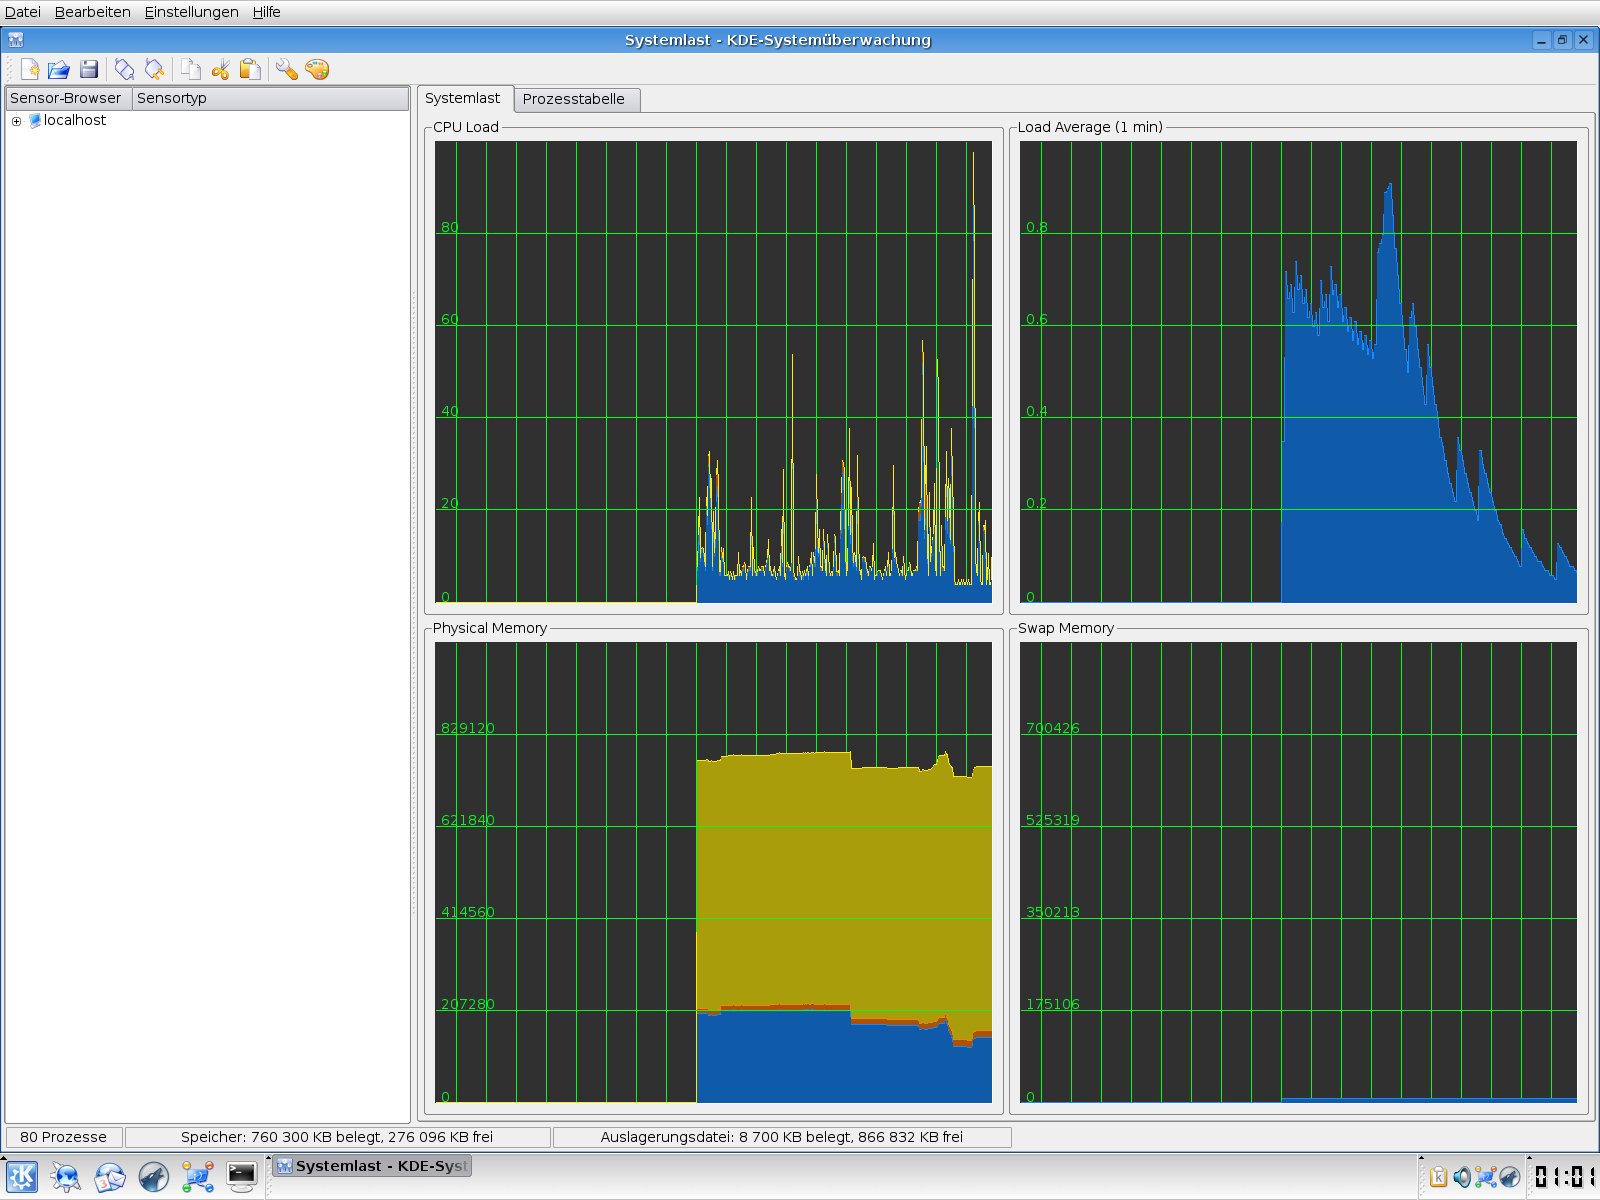Click the paste clipboard toolbar icon
Screen dimensions: 1600x1200
(250, 69)
